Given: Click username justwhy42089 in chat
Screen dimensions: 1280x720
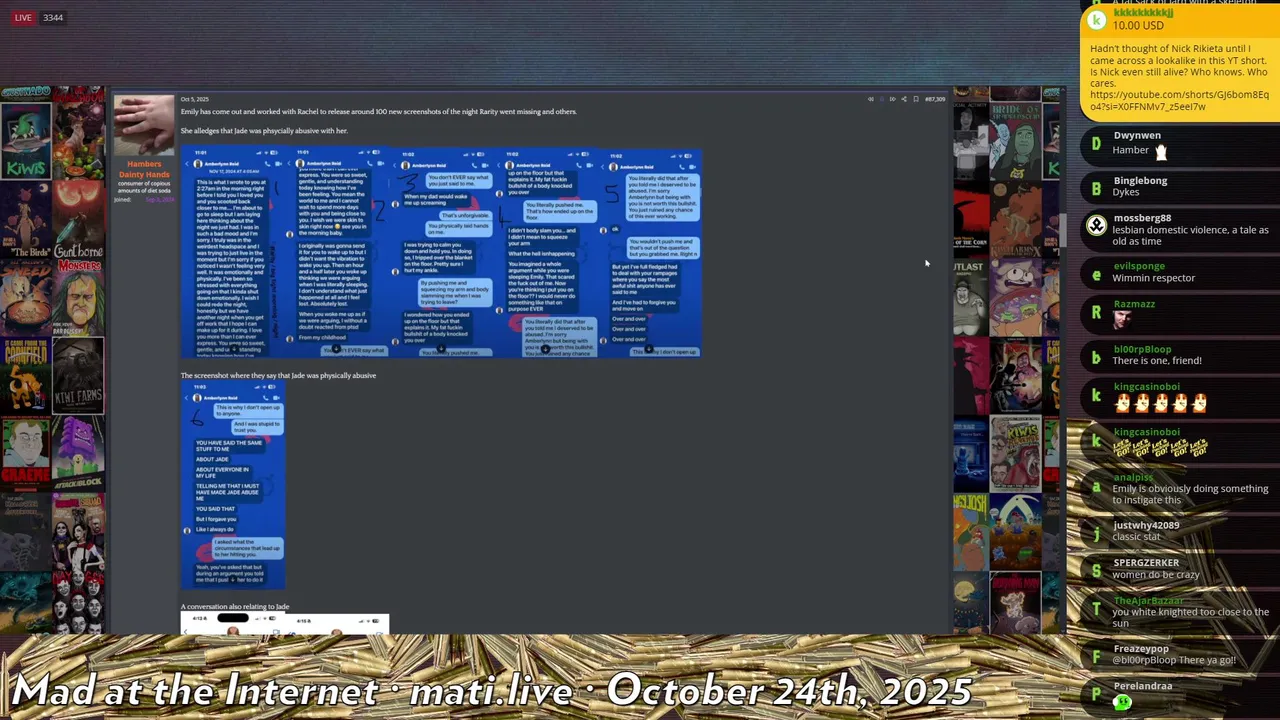Looking at the screenshot, I should tap(1146, 525).
